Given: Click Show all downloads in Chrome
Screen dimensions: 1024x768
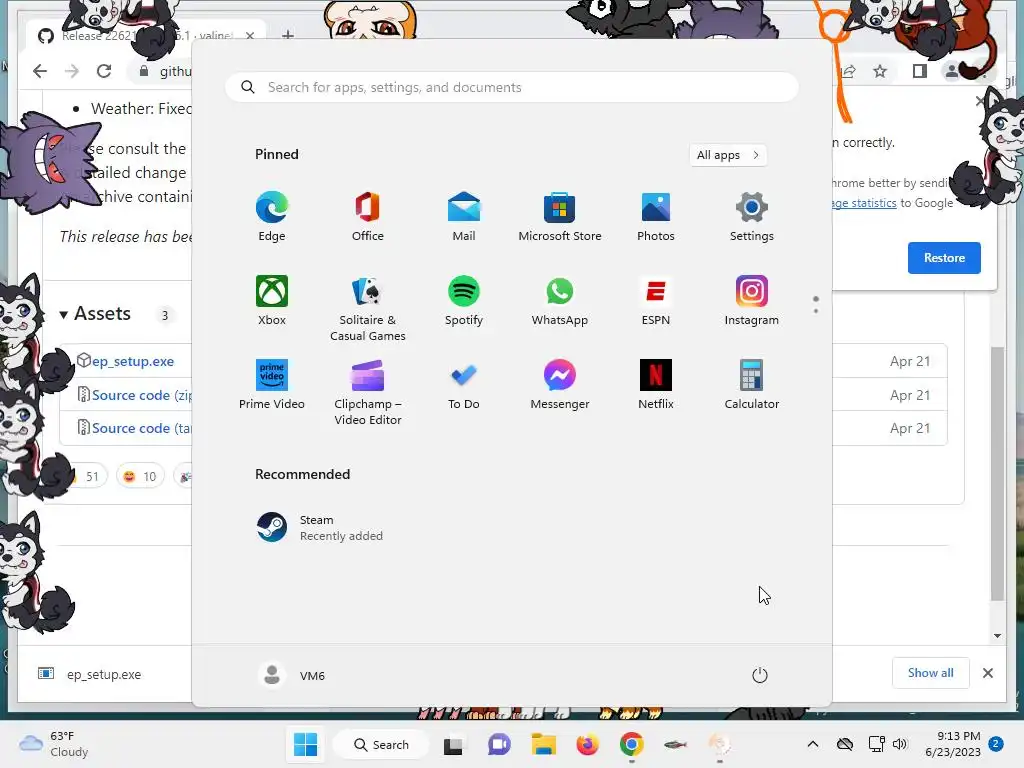Looking at the screenshot, I should point(931,673).
